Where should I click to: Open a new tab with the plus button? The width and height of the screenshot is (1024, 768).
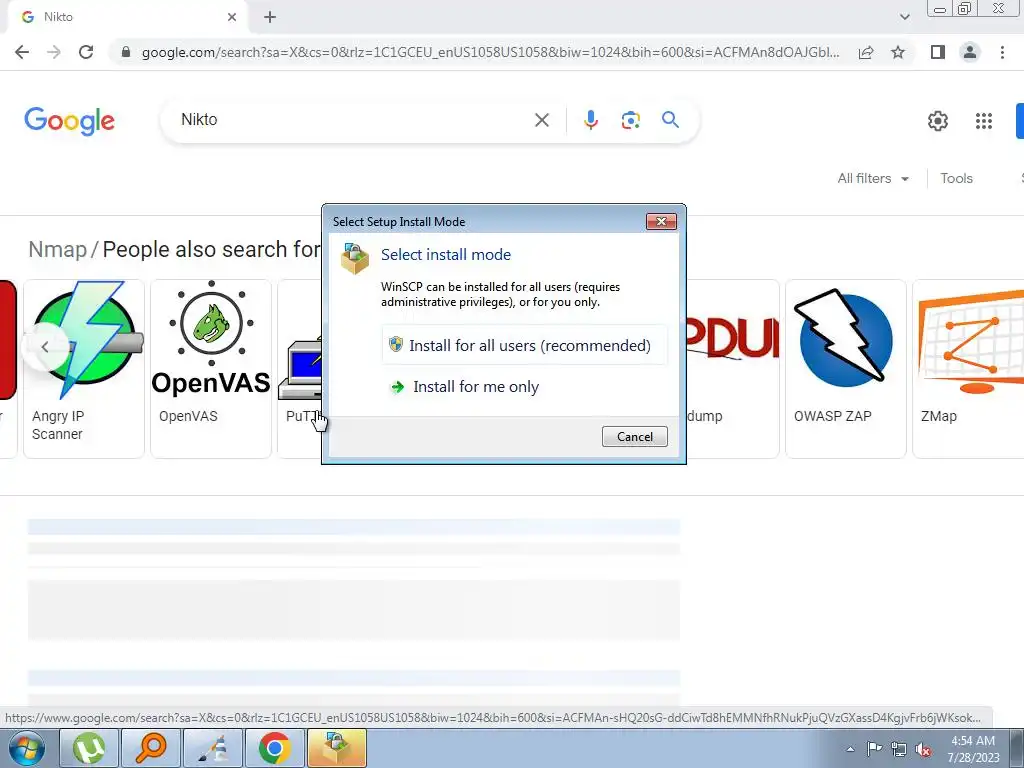pyautogui.click(x=270, y=17)
